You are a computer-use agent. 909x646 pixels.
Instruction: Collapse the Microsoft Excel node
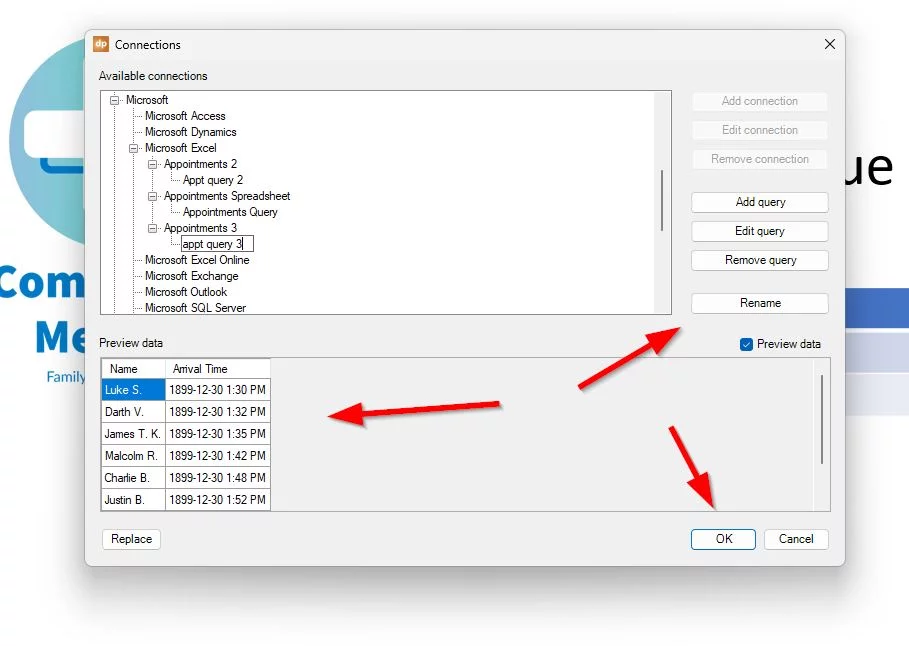coord(134,148)
